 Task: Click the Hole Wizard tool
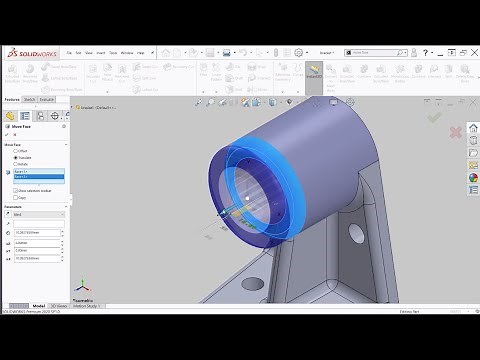pos(107,73)
